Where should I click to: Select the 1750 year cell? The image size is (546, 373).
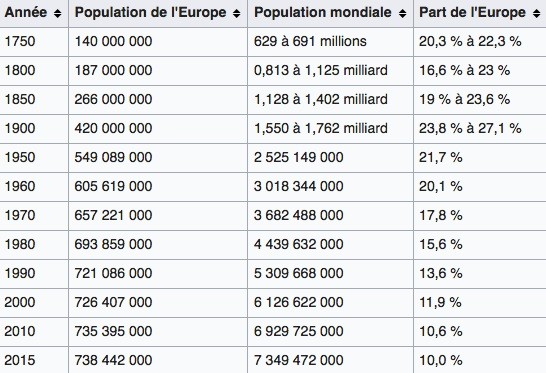(34, 41)
